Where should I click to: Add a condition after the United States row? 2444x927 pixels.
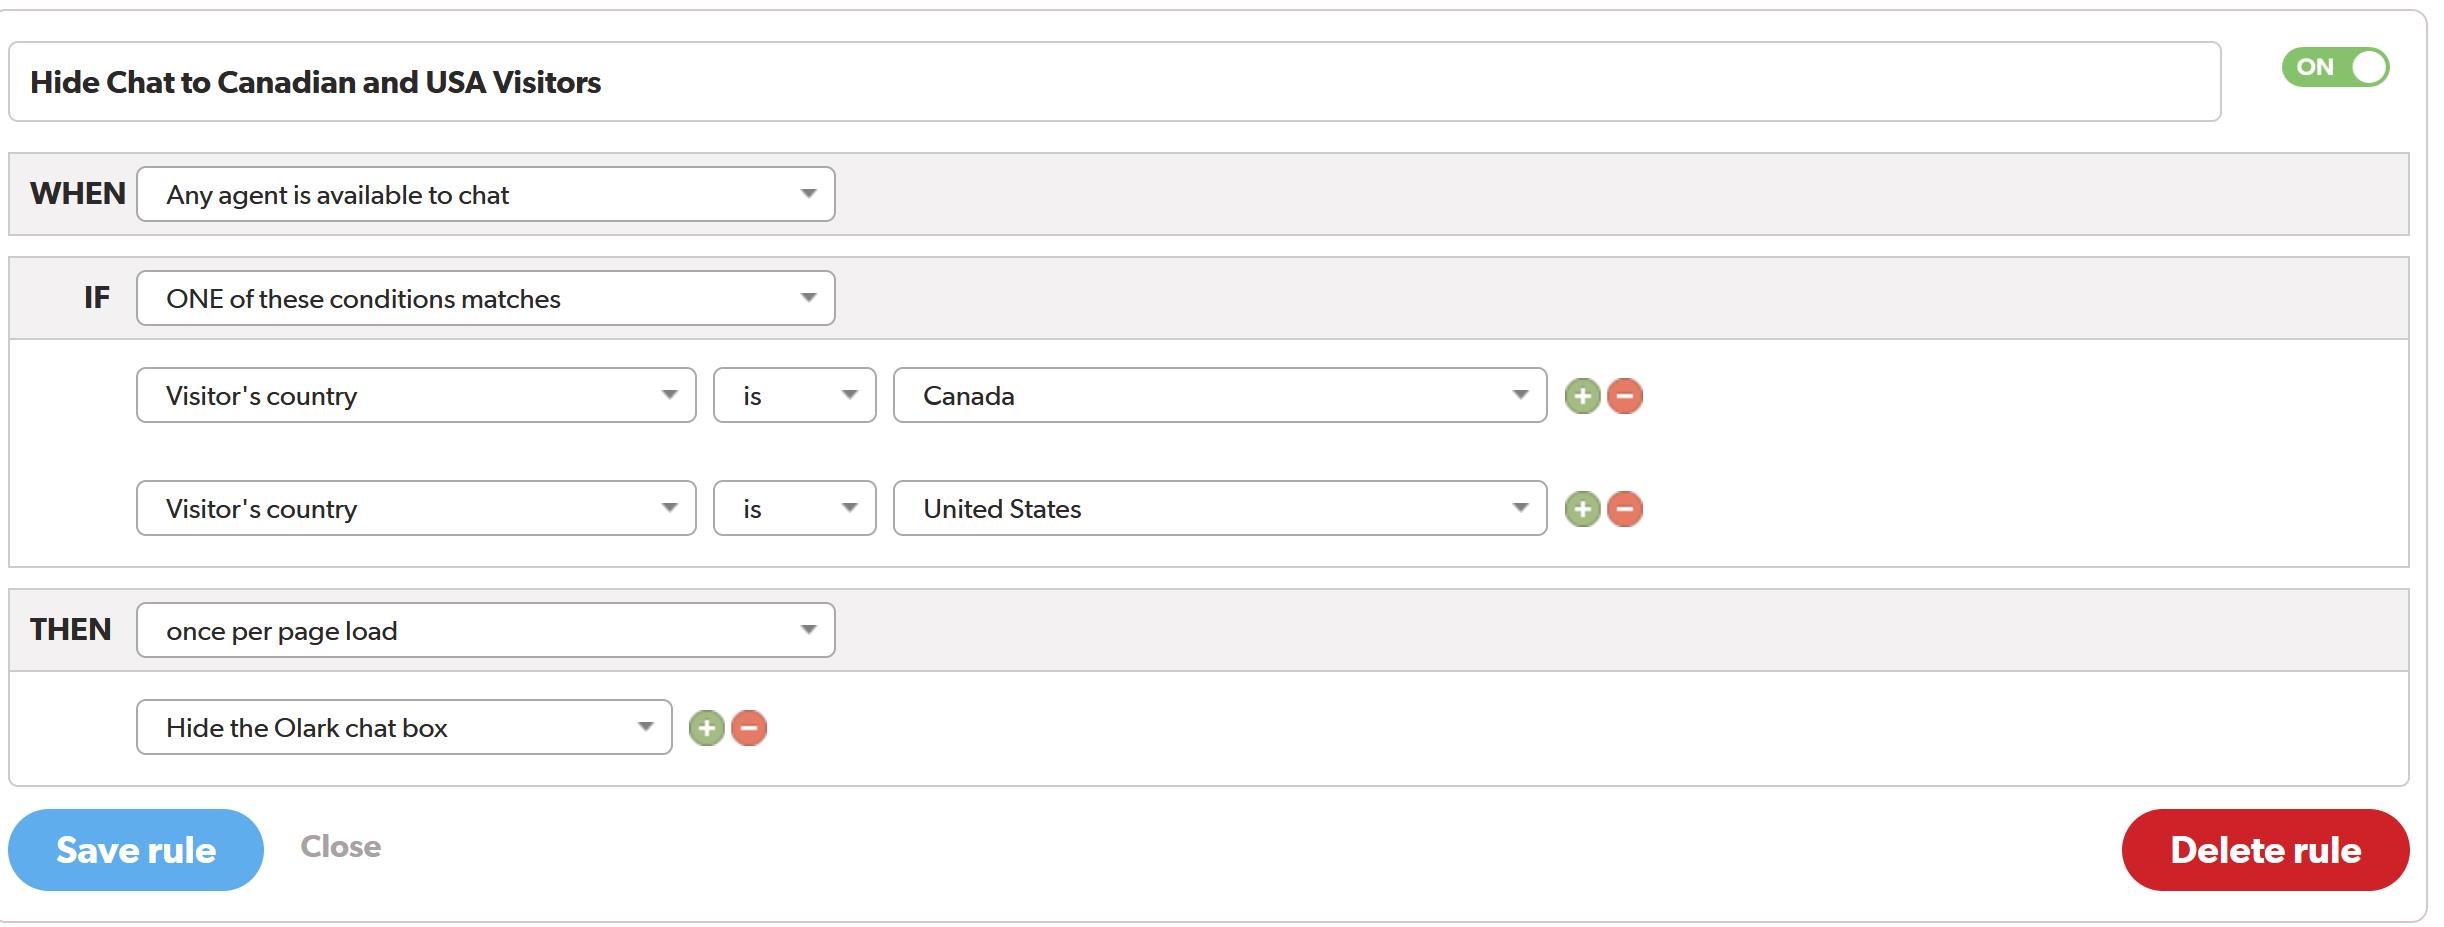[1583, 509]
